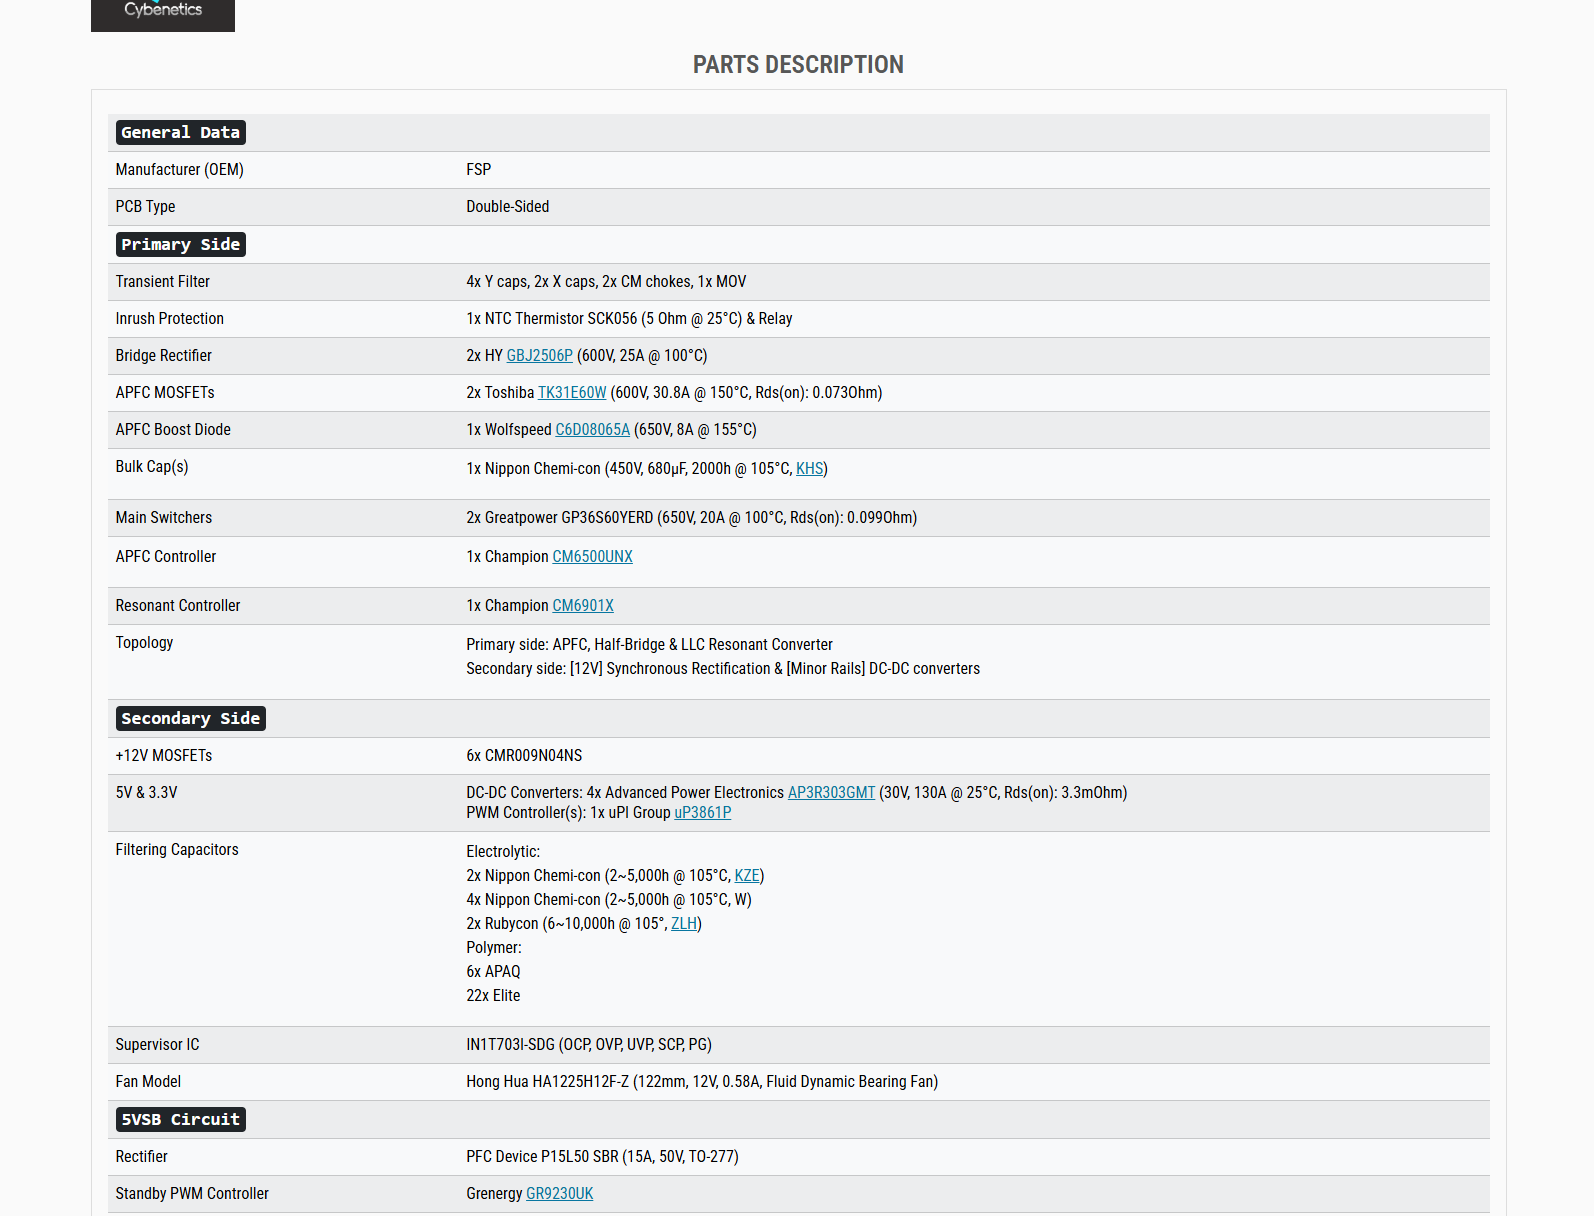1594x1216 pixels.
Task: Click the Inrush Protection row label
Action: 169,319
